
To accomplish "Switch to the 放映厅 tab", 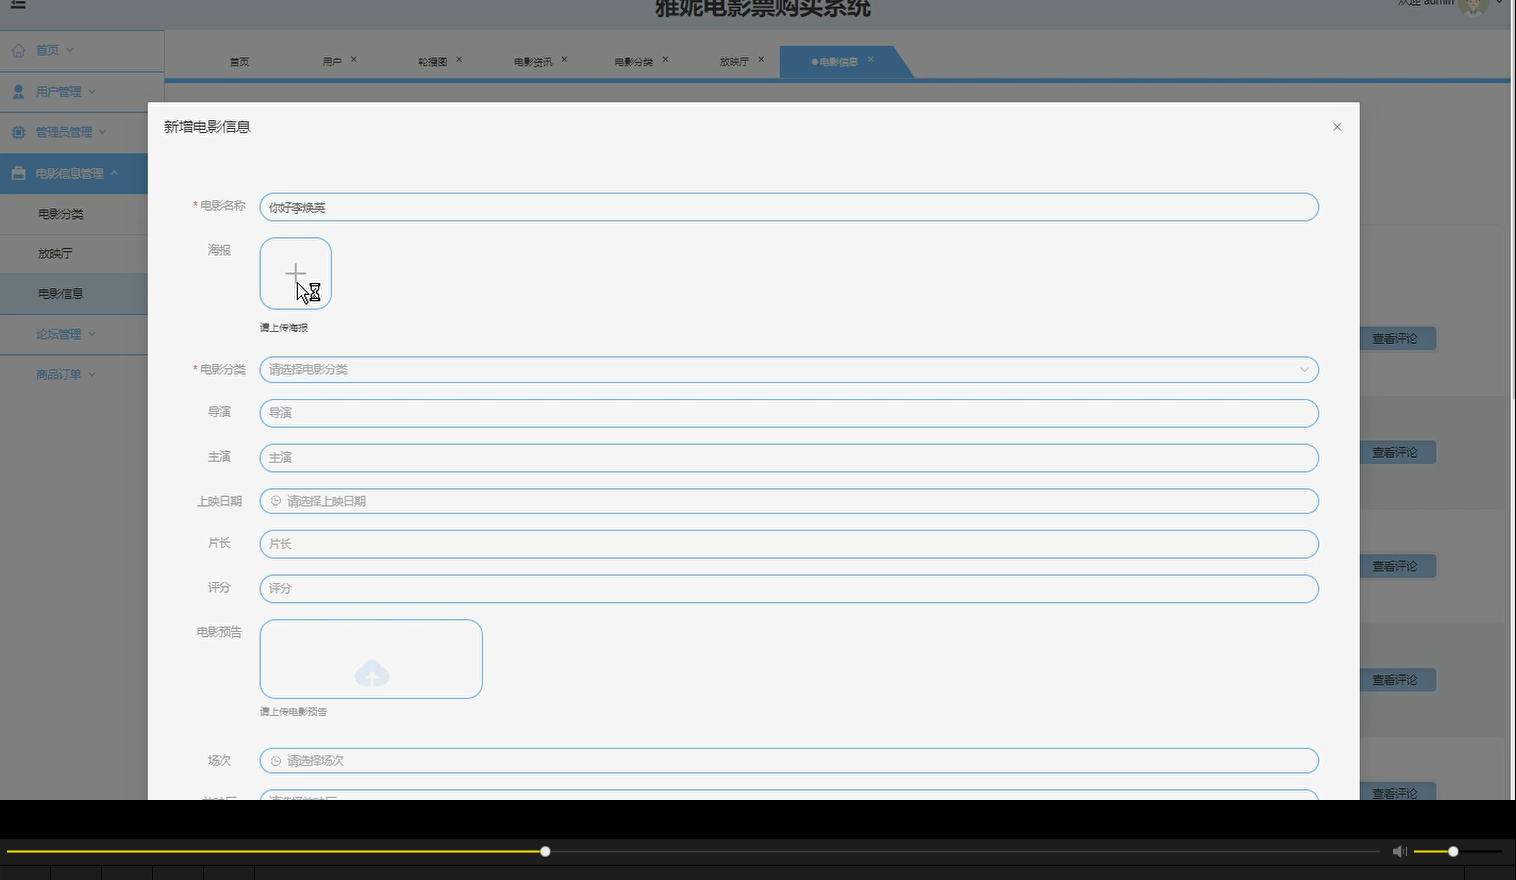I will (734, 62).
